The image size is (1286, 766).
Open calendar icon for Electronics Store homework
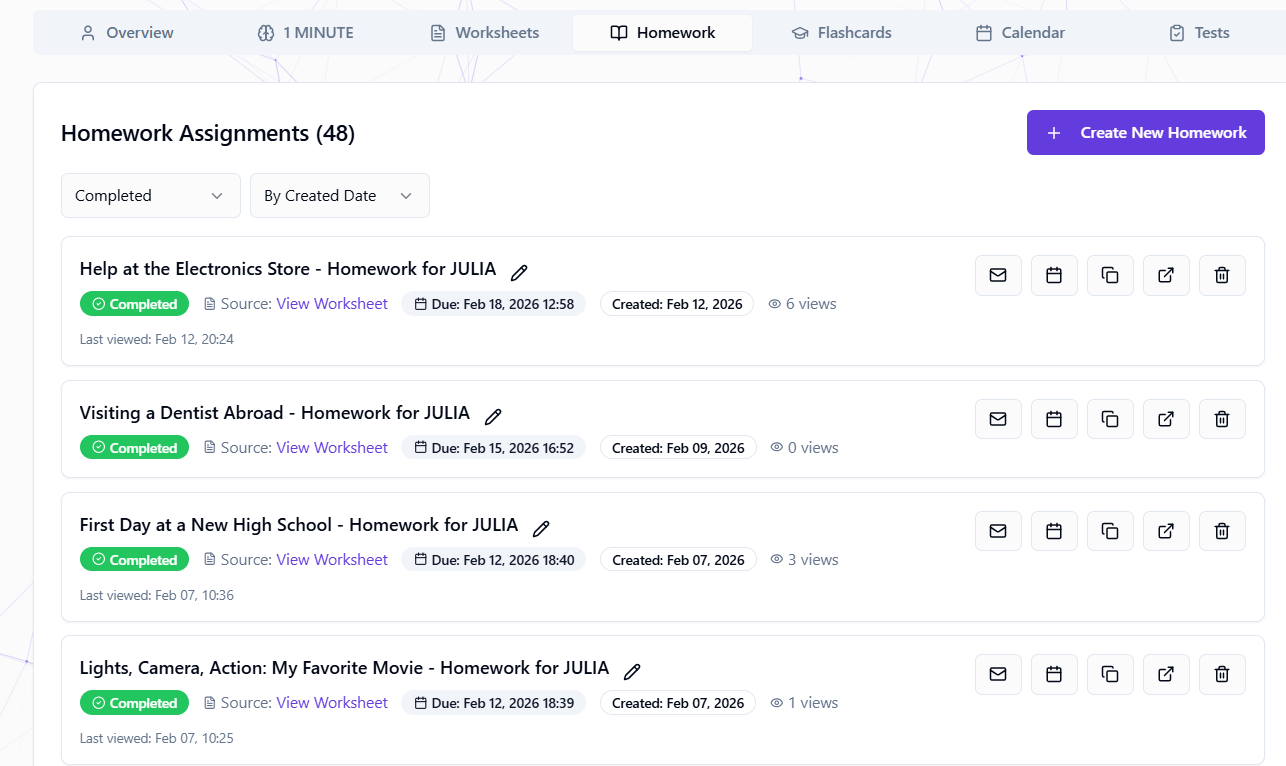pos(1054,275)
